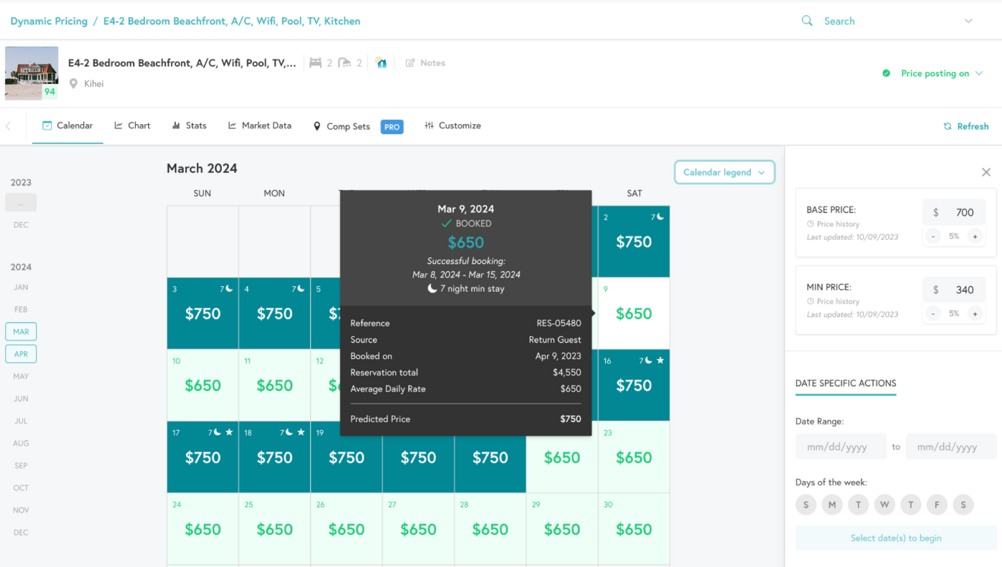Viewport: 1002px width, 567px height.
Task: Toggle Wednesday in days of the week
Action: [884, 505]
